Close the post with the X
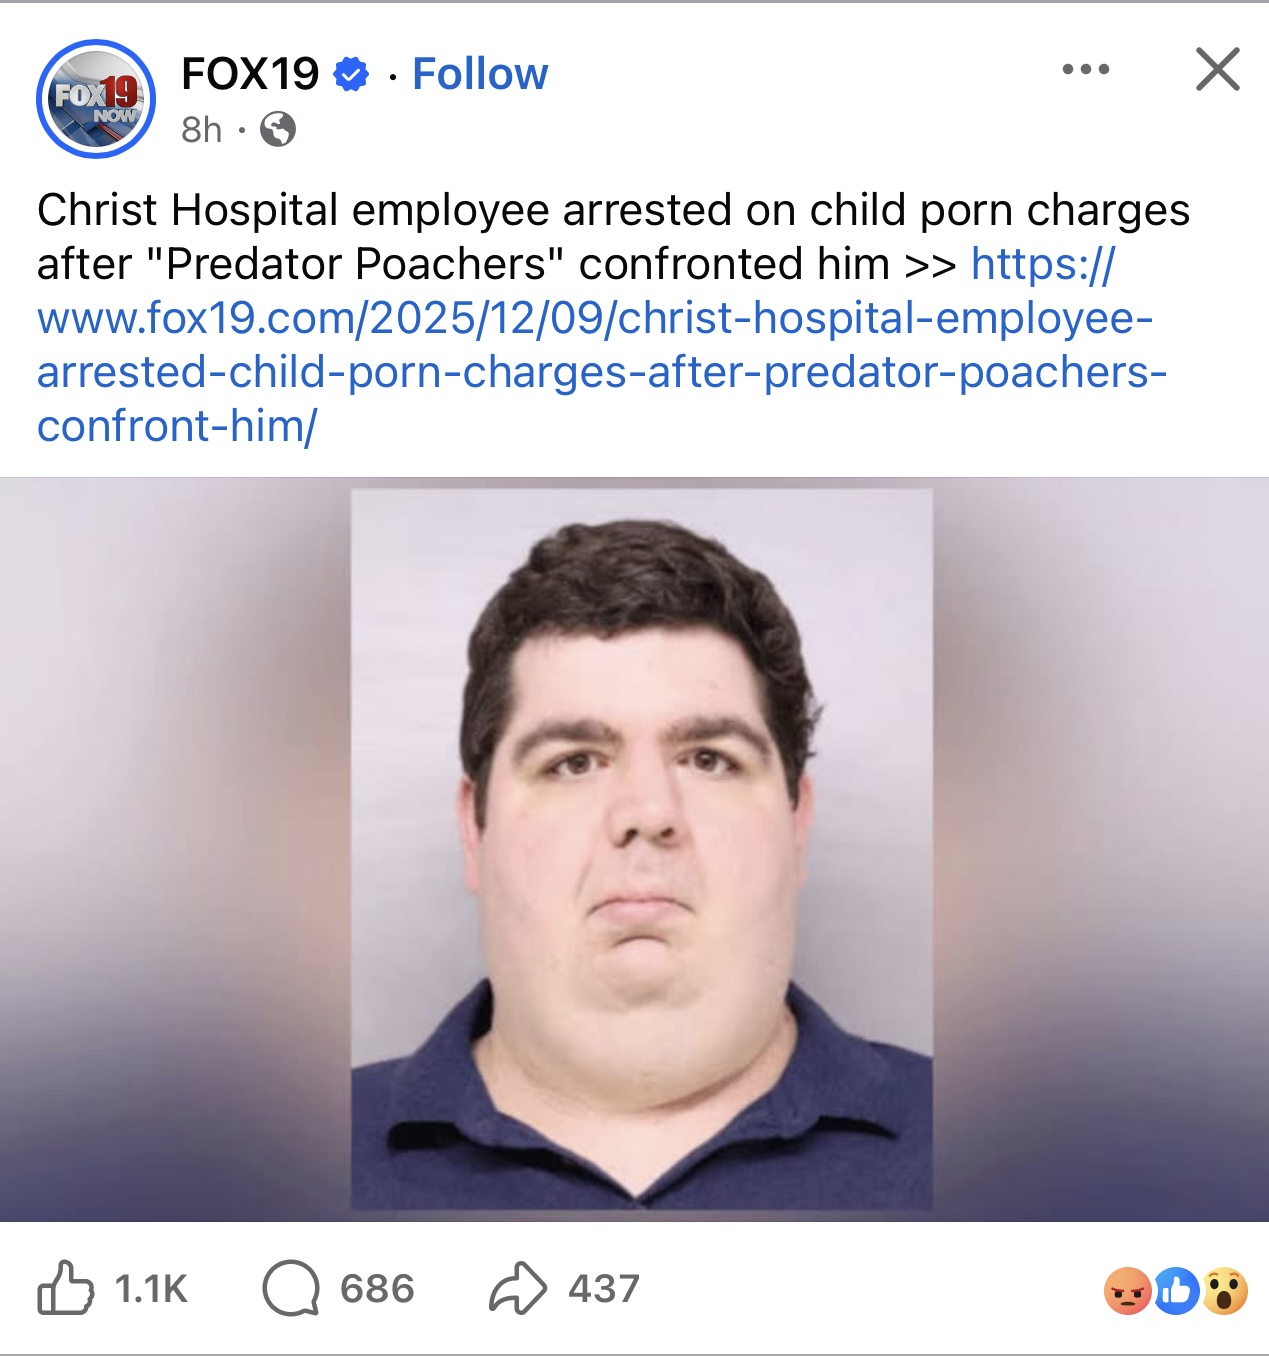Screen dimensions: 1269x1356 1217,69
